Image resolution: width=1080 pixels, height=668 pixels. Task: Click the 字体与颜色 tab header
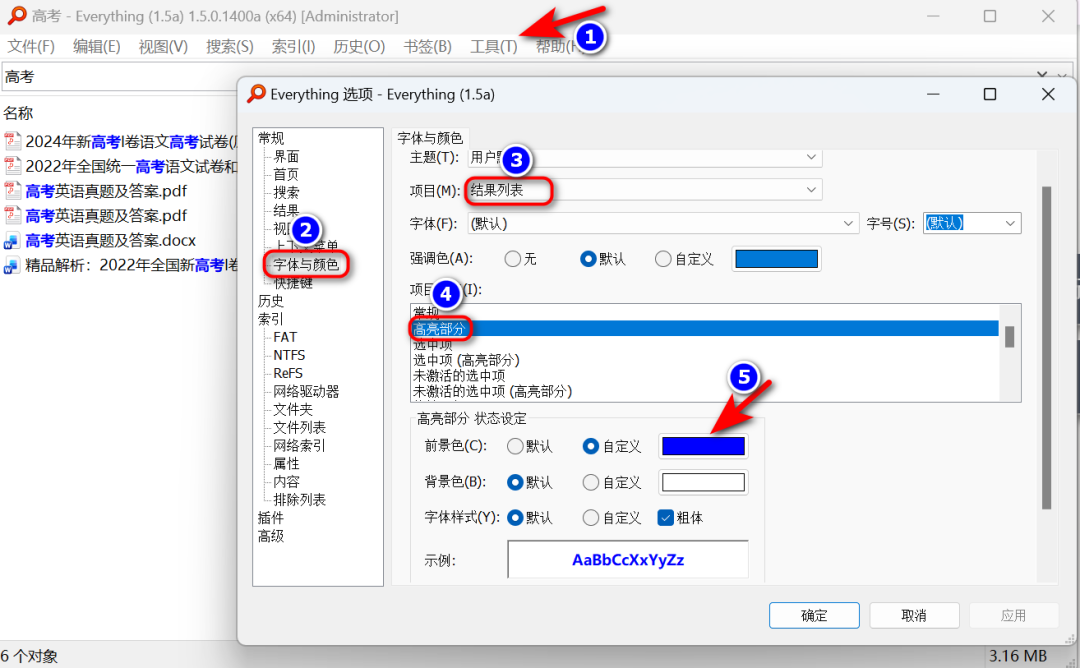point(430,138)
